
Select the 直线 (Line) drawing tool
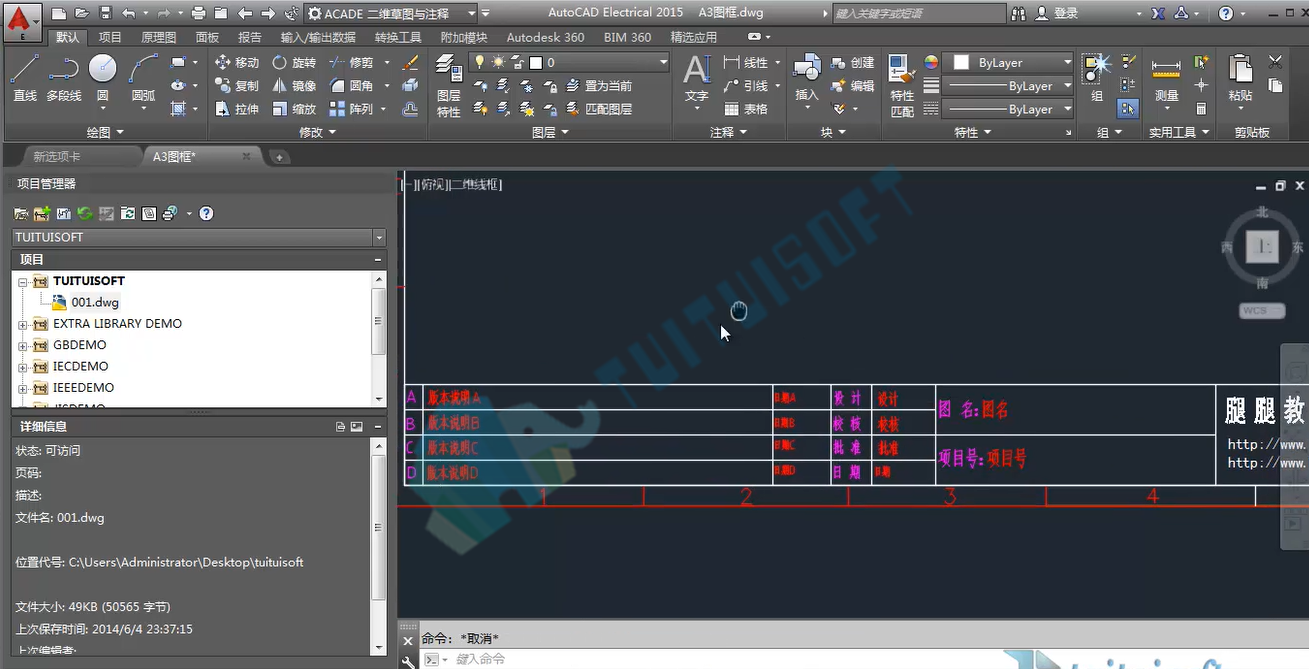pos(25,78)
